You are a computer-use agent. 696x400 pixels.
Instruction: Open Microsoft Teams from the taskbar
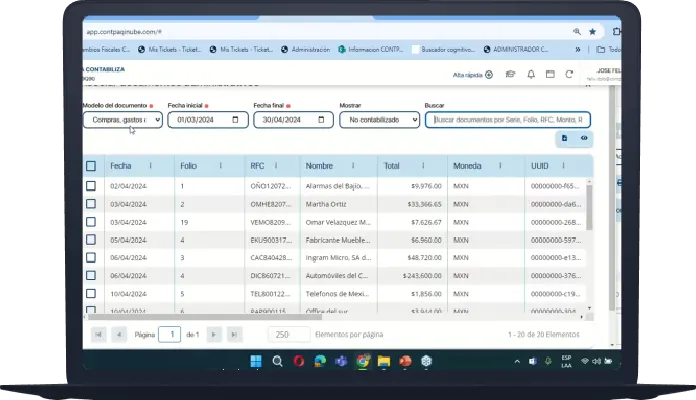(x=341, y=361)
